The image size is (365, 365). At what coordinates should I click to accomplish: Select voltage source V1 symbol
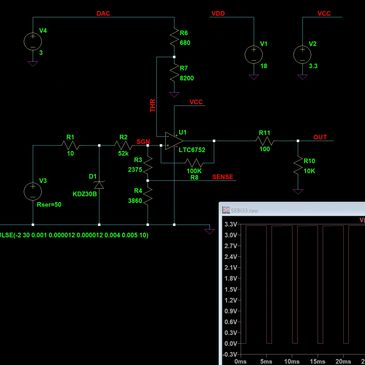253,54
